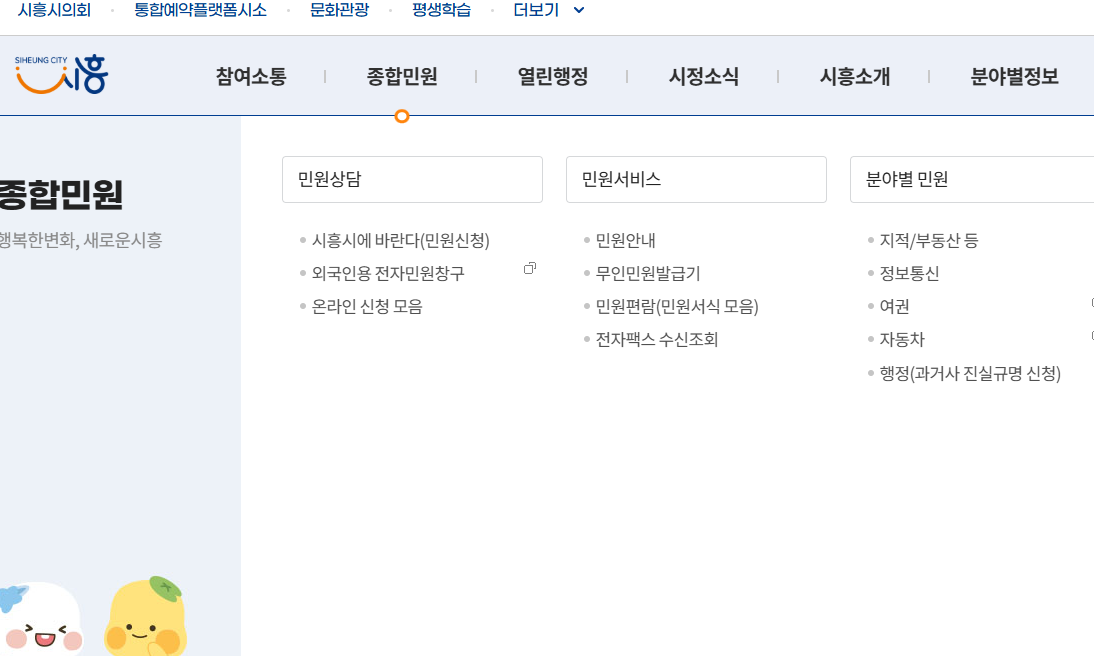Expand the 더보기 dropdown menu
The width and height of the screenshot is (1094, 656).
548,11
